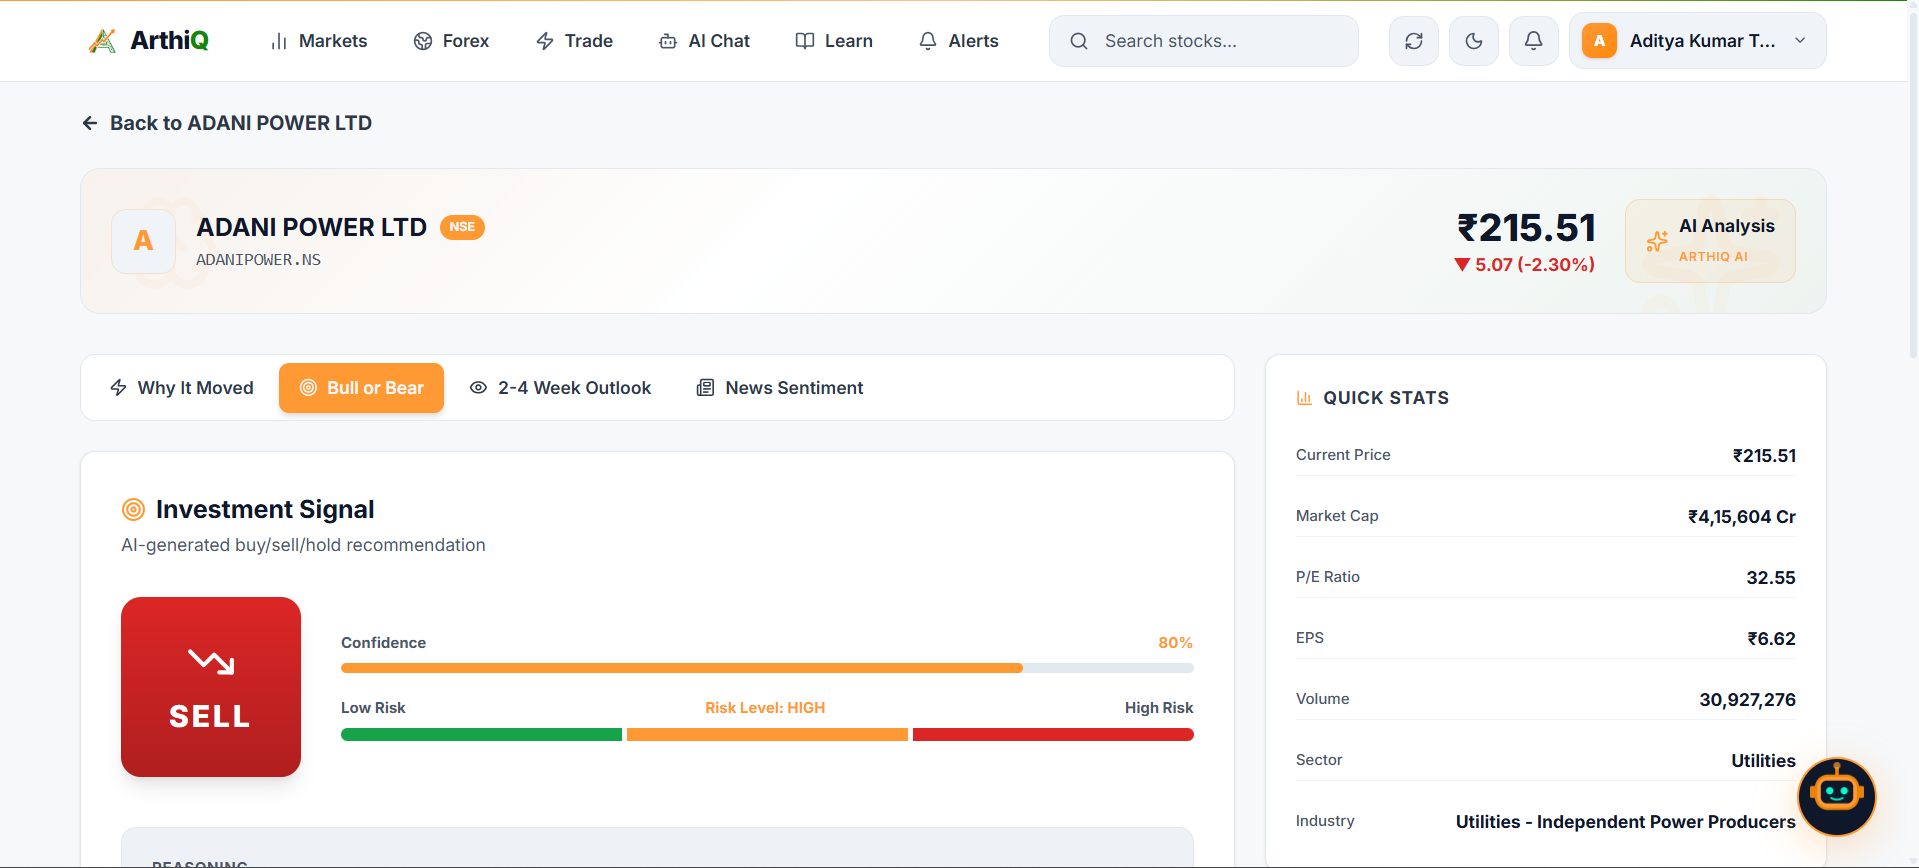The image size is (1919, 868).
Task: Click the red High Risk bar segment
Action: click(1053, 735)
